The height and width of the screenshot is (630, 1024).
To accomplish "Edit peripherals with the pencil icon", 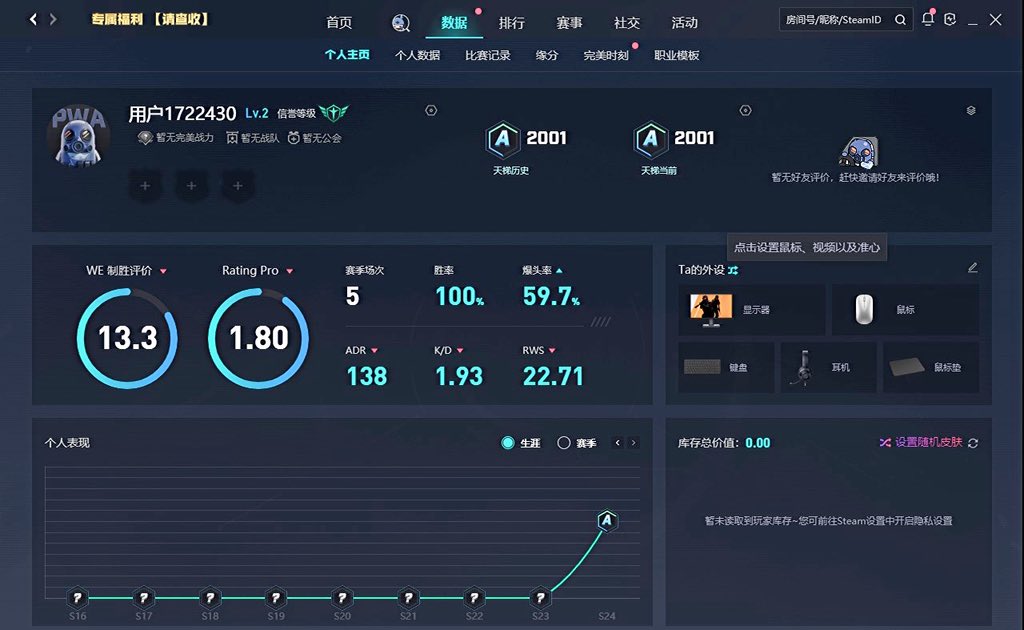I will point(972,268).
